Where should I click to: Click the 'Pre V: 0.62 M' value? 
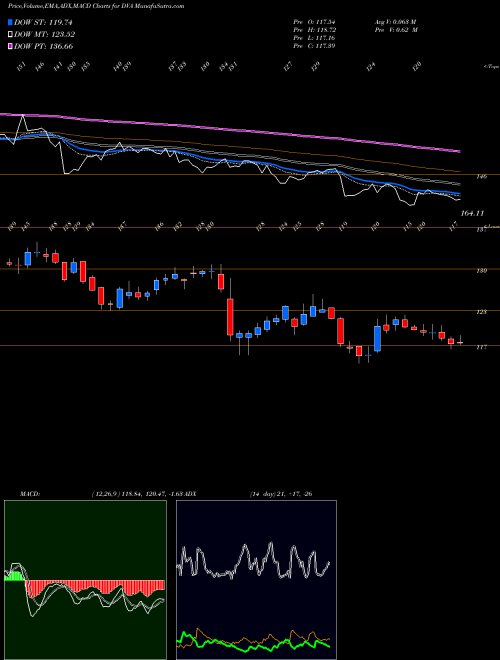396,30
